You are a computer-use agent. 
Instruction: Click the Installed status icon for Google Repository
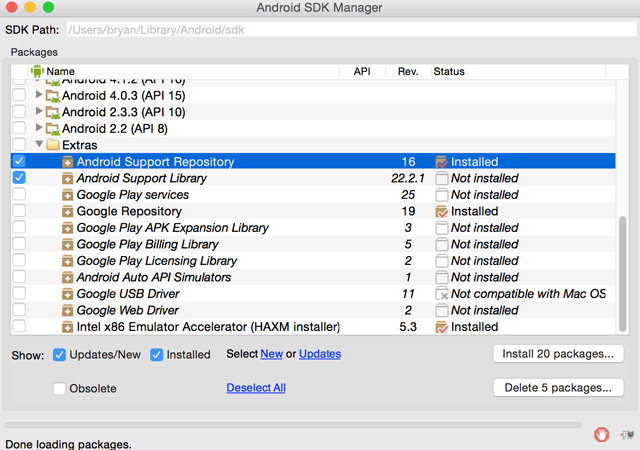pyautogui.click(x=441, y=211)
